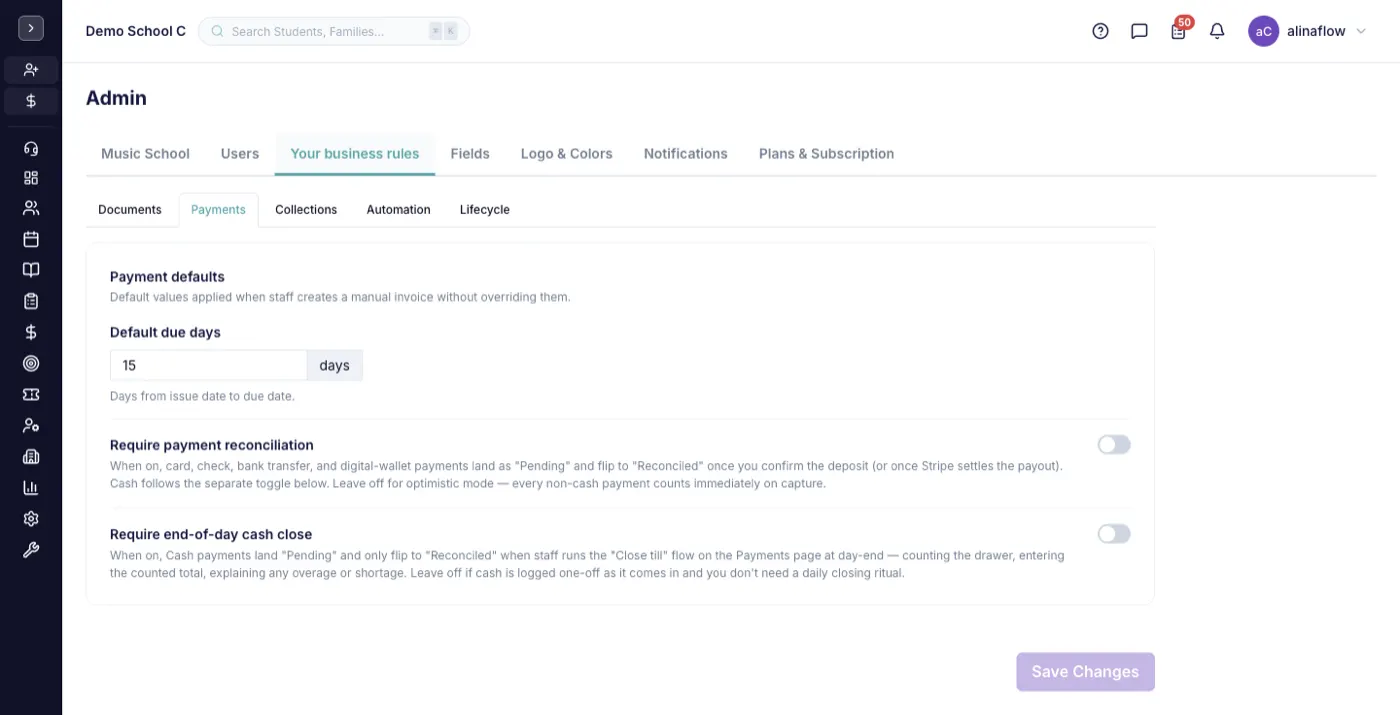Click the add person icon in sidebar
Viewport: 1400px width, 715px height.
(31, 70)
